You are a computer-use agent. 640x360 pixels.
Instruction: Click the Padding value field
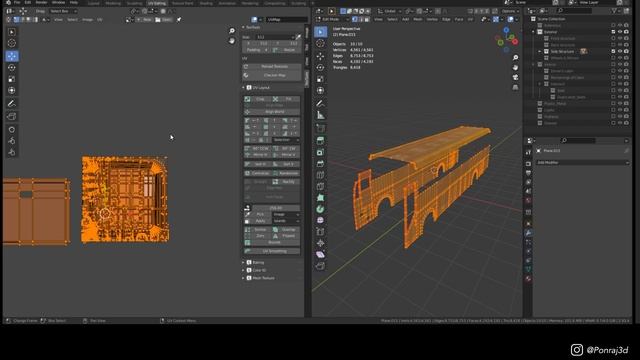click(257, 50)
